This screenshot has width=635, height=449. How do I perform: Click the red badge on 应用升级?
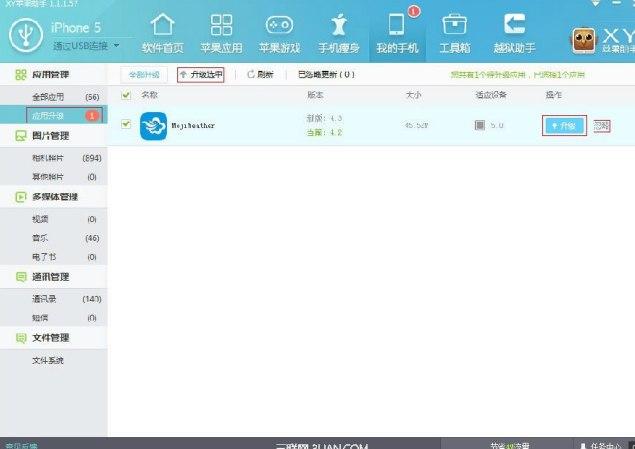click(x=92, y=116)
